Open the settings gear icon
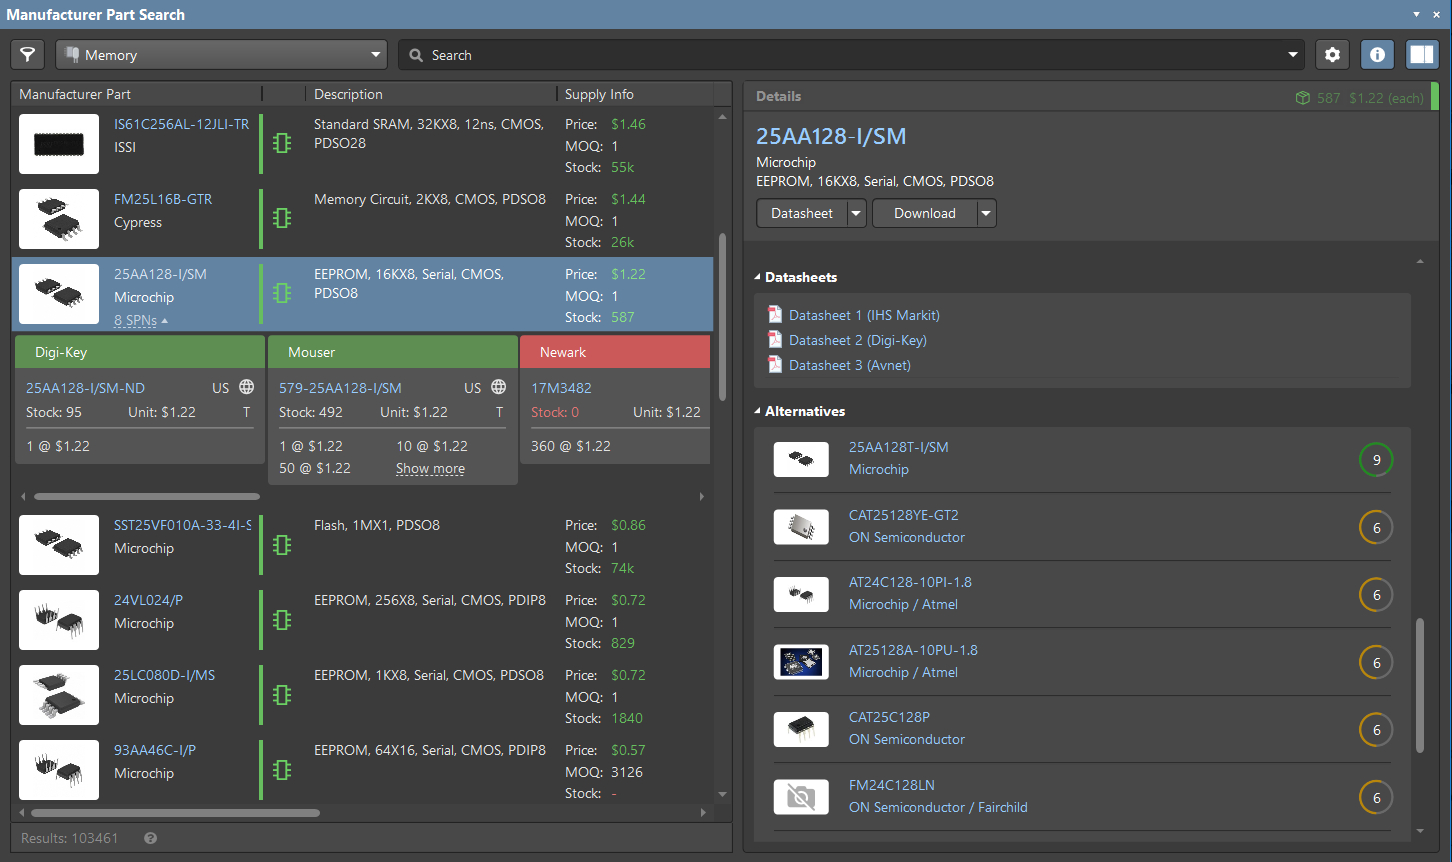The image size is (1452, 862). 1332,55
